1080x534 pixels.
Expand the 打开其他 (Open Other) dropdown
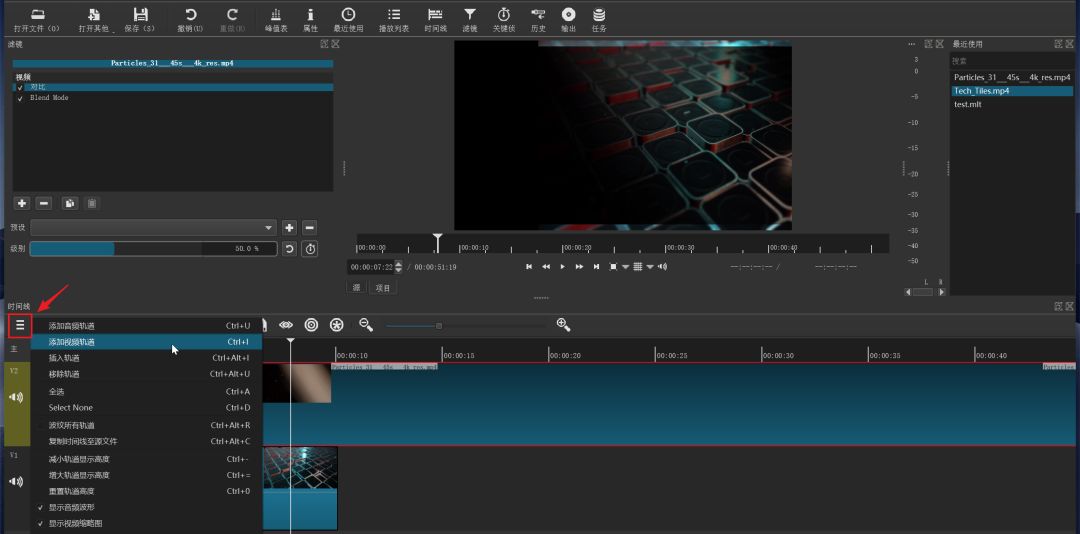point(94,18)
